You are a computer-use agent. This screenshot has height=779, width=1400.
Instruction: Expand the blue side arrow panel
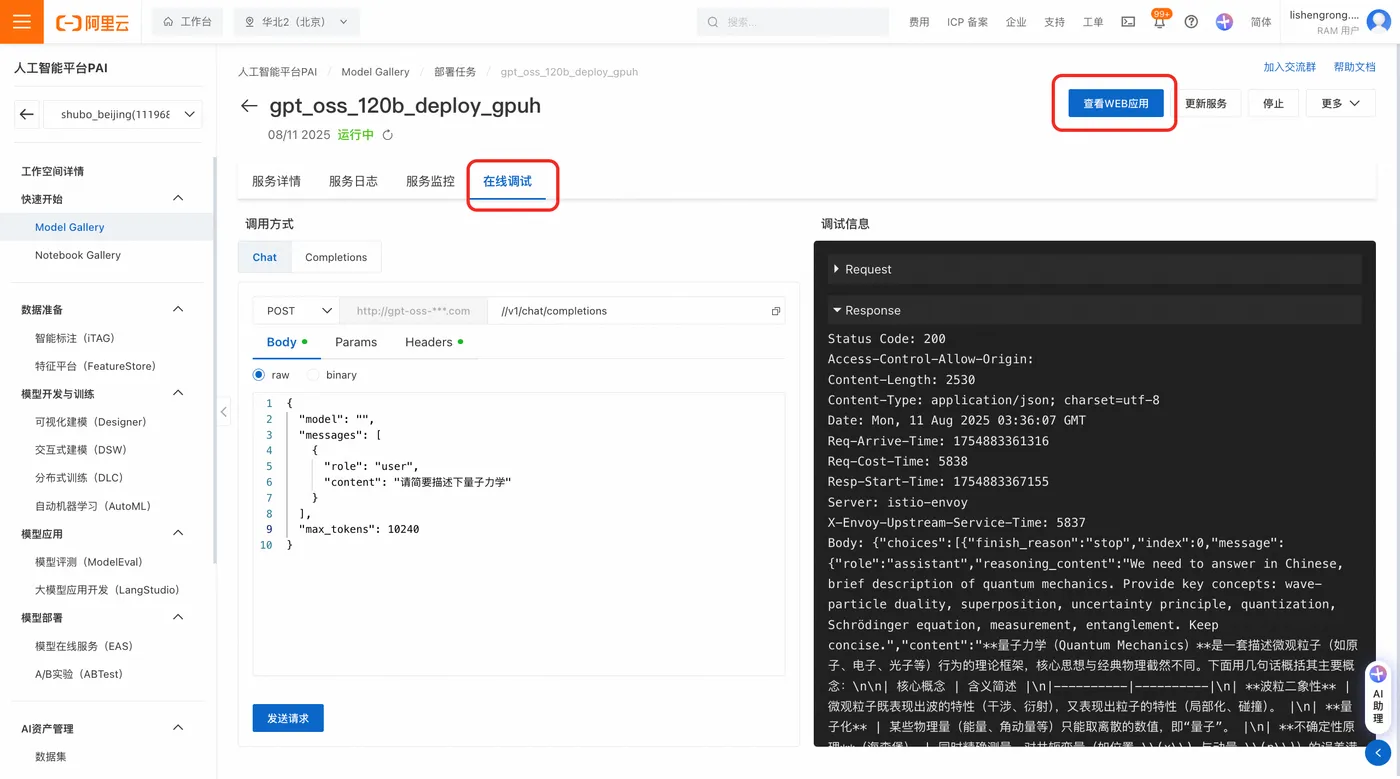tap(1379, 753)
